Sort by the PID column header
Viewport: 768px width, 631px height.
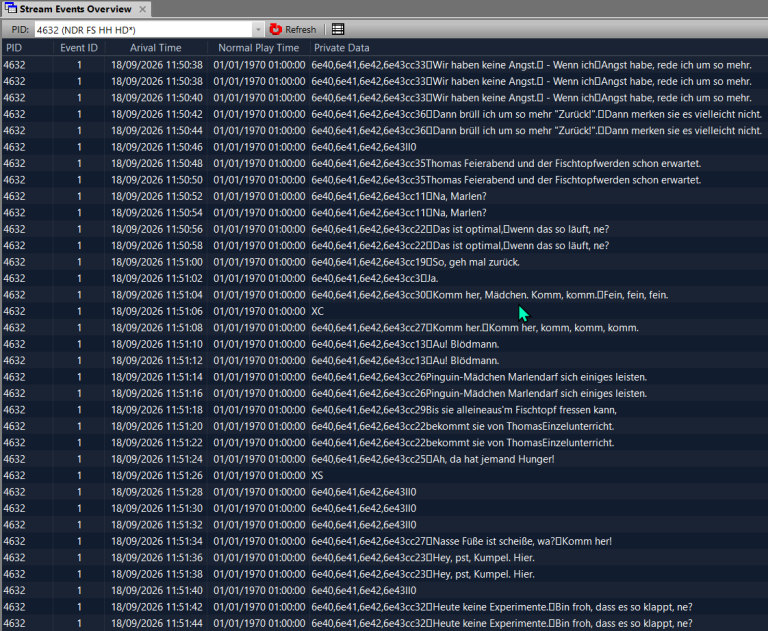[14, 48]
